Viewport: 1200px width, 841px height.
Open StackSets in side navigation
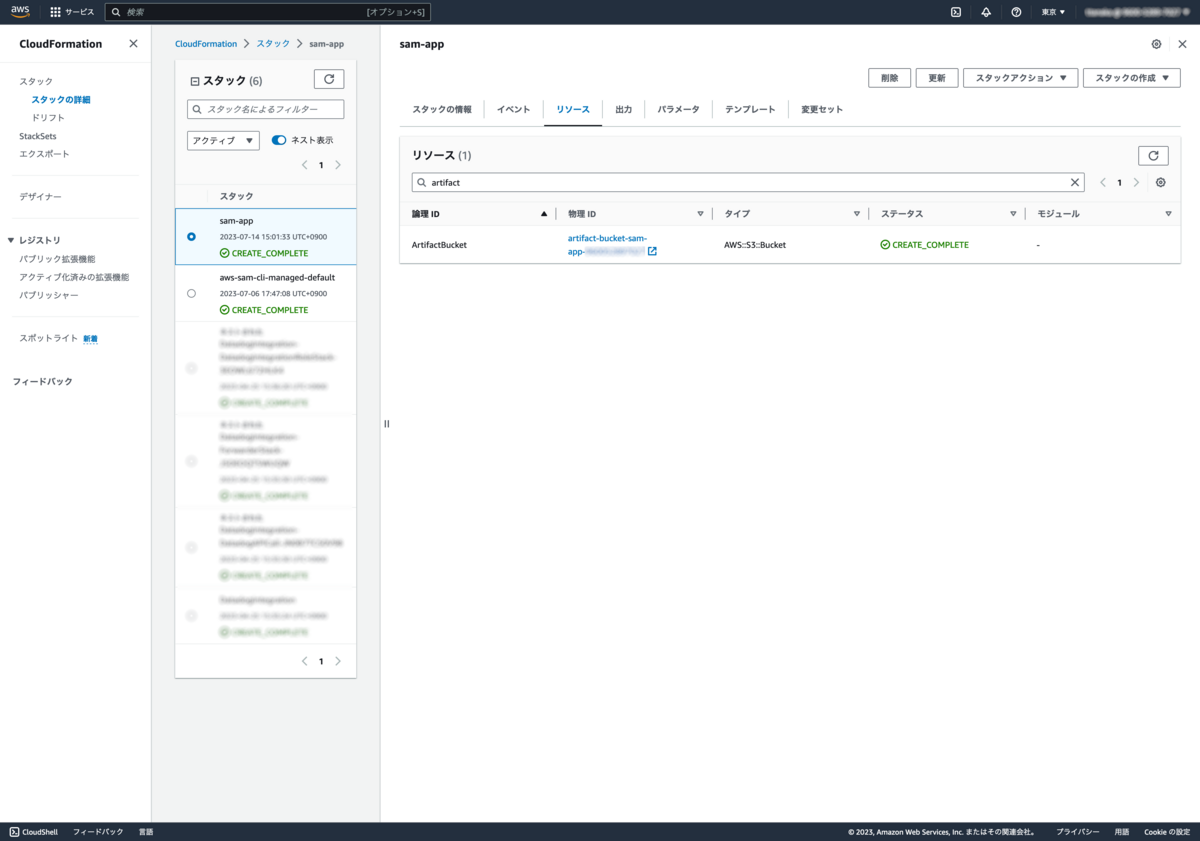coord(38,136)
